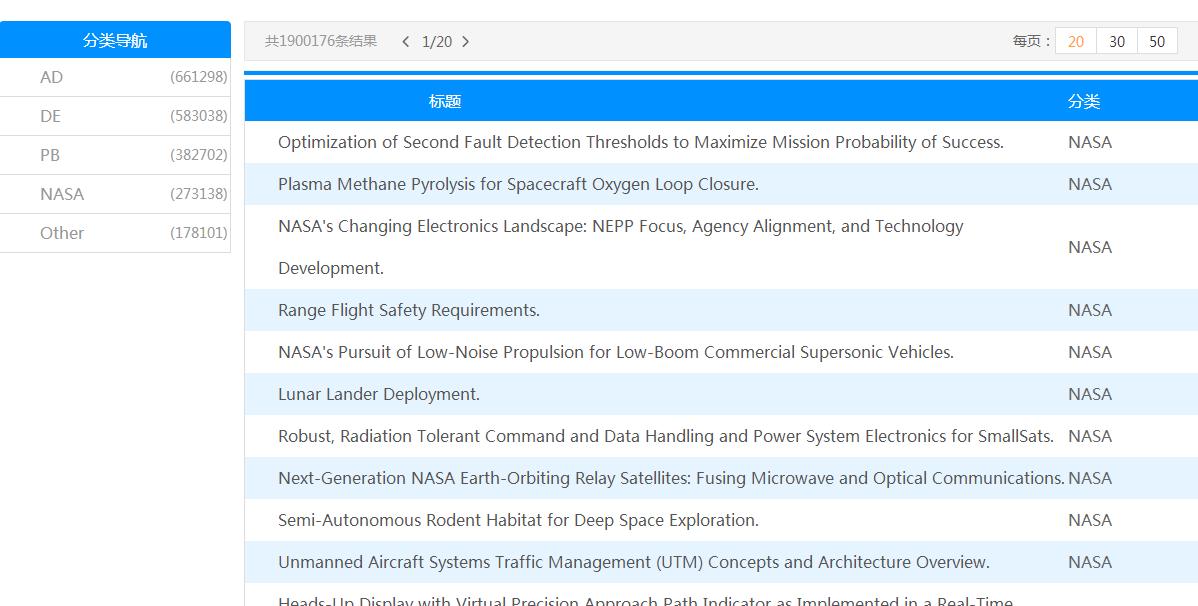Click the 标题 column header
Viewport: 1198px width, 606px height.
point(445,101)
